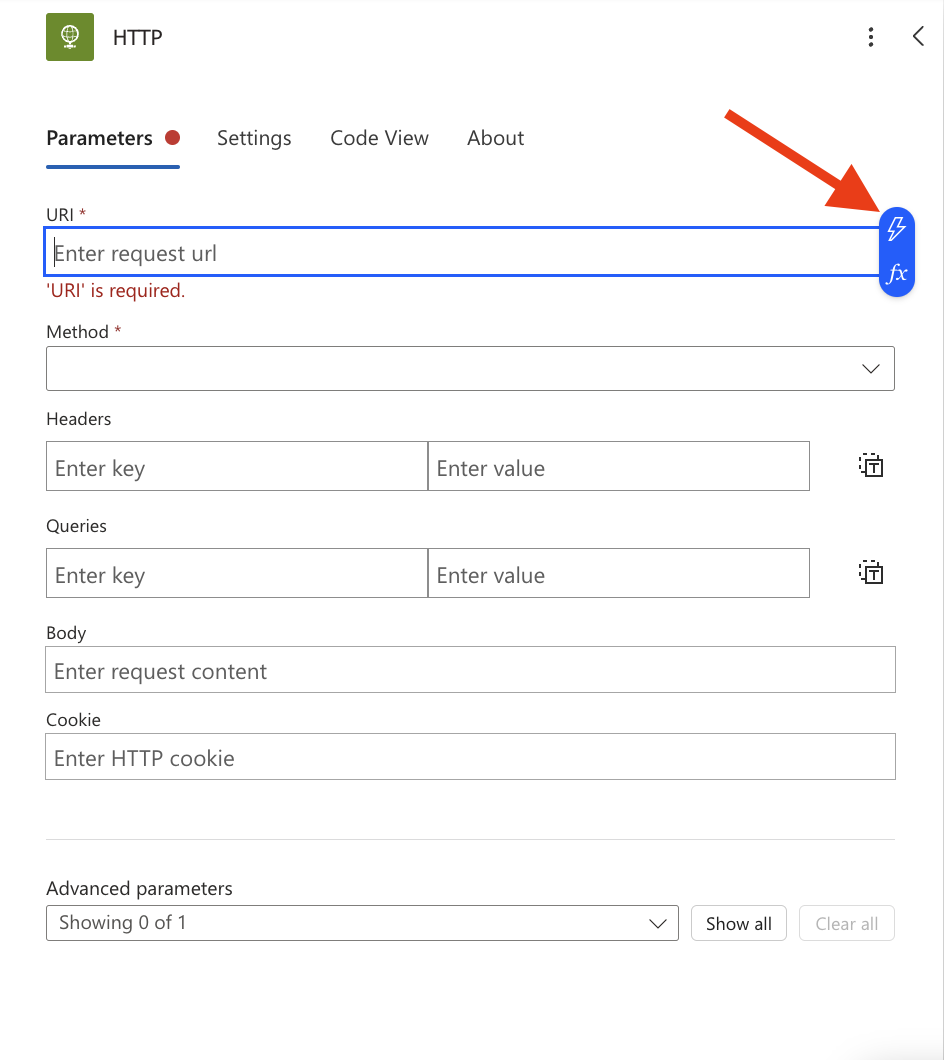This screenshot has height=1060, width=944.
Task: Click the Headers key input field
Action: 236,467
